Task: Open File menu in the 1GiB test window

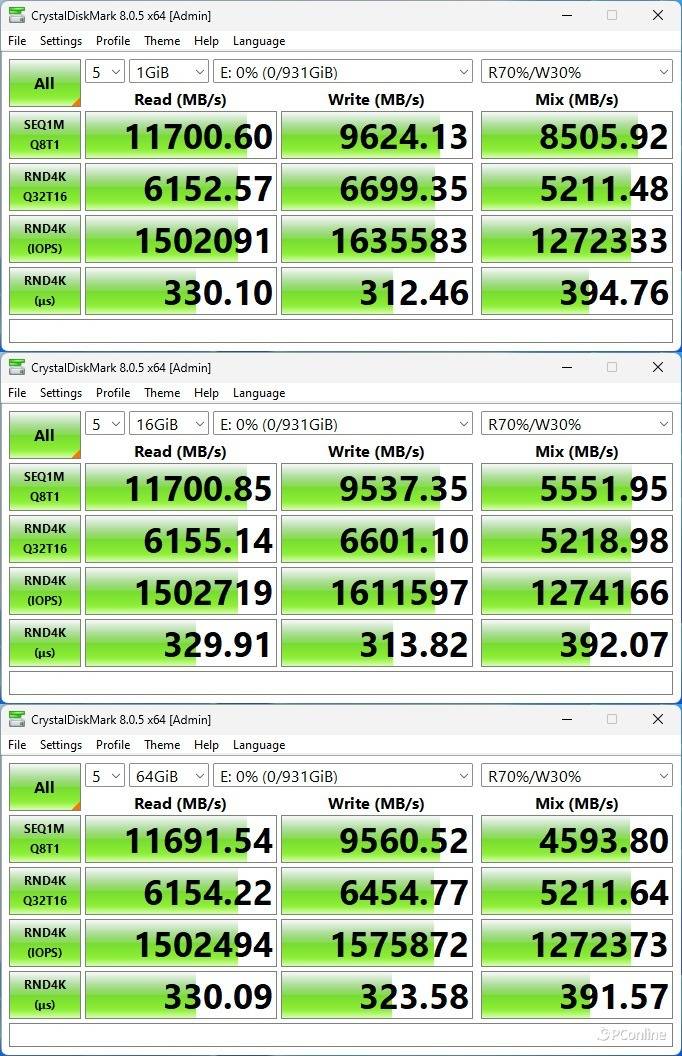Action: pos(17,40)
